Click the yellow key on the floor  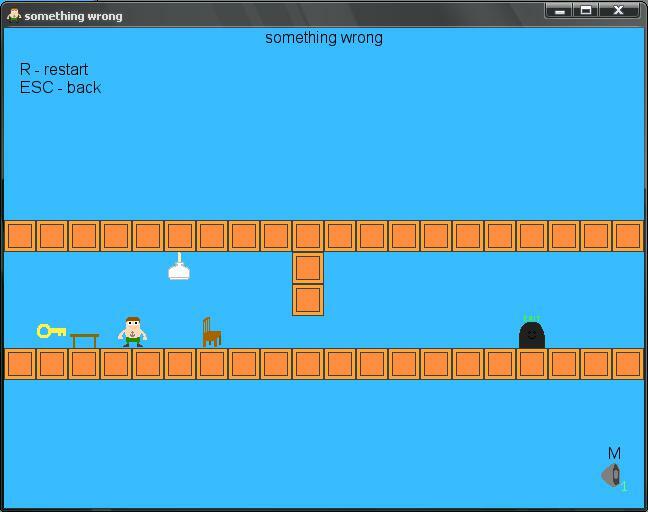(51, 331)
